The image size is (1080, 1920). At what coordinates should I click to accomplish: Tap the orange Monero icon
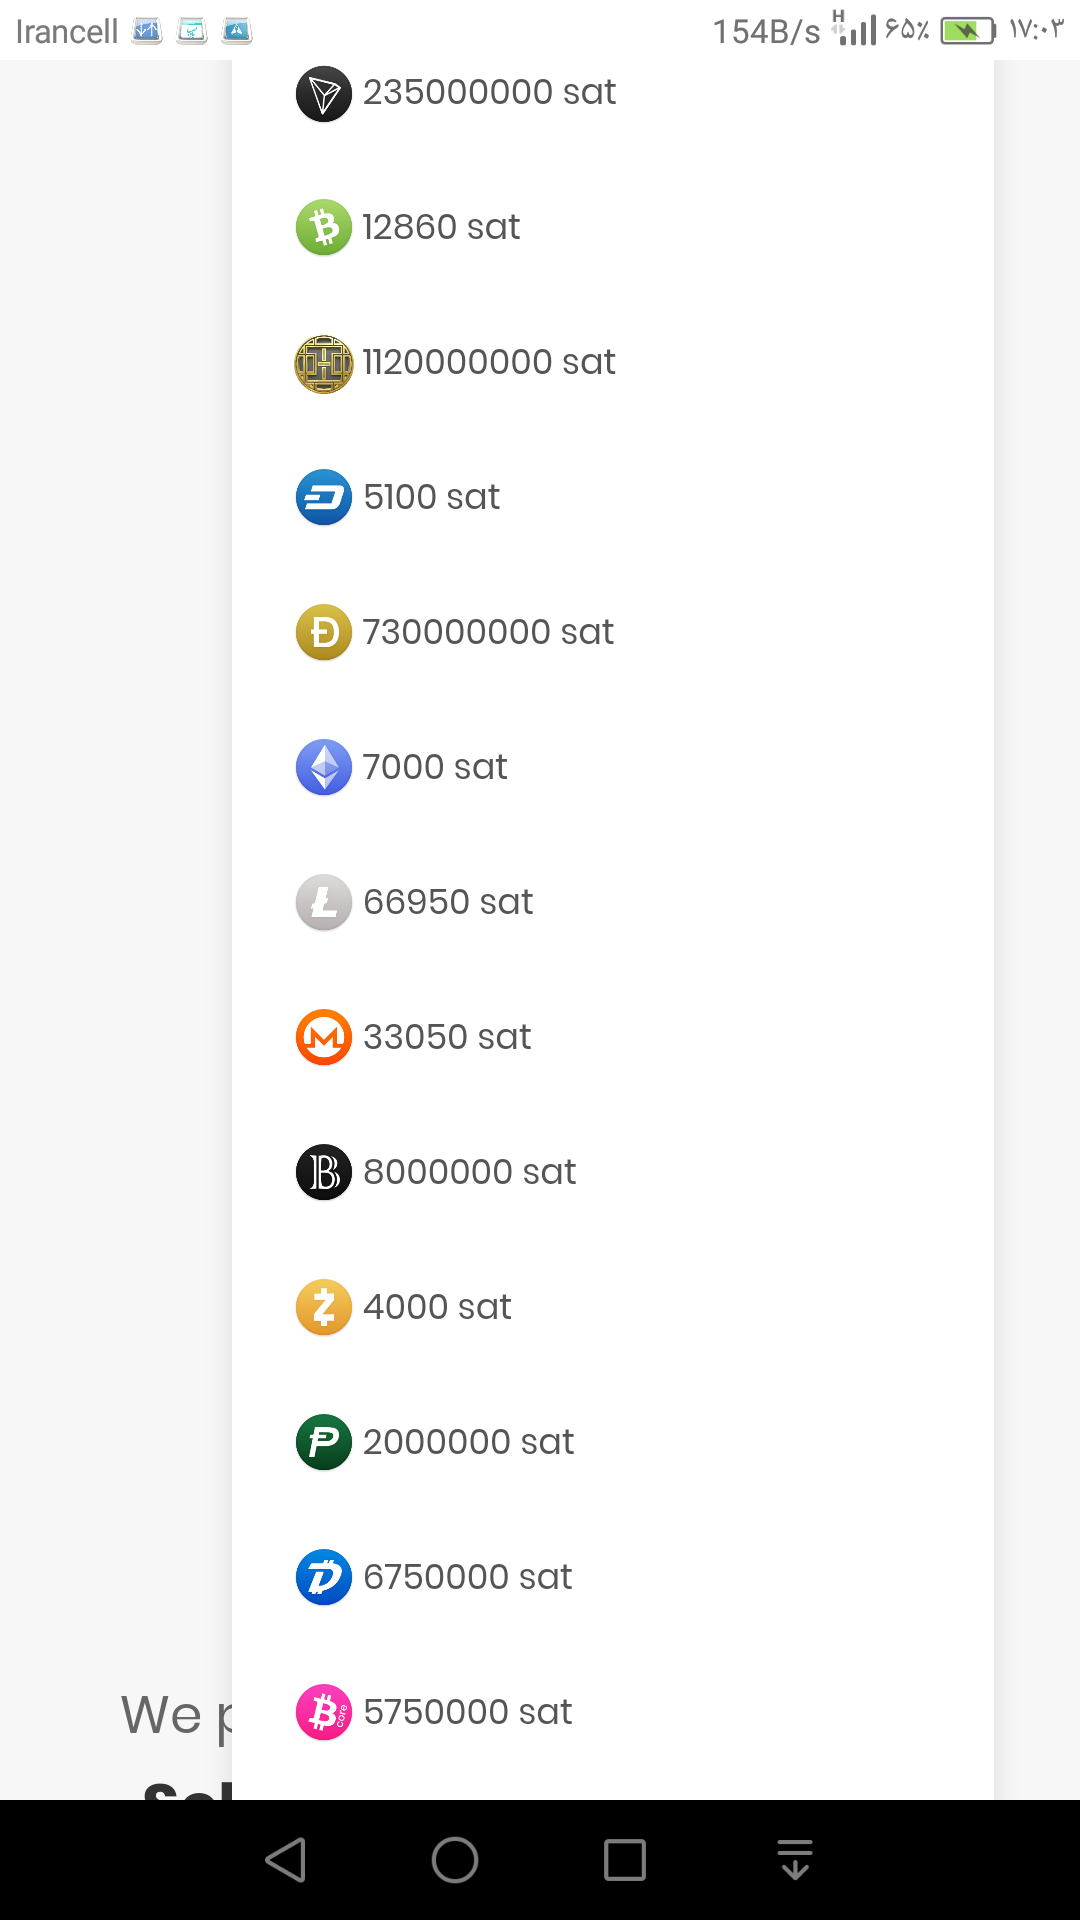[324, 1038]
